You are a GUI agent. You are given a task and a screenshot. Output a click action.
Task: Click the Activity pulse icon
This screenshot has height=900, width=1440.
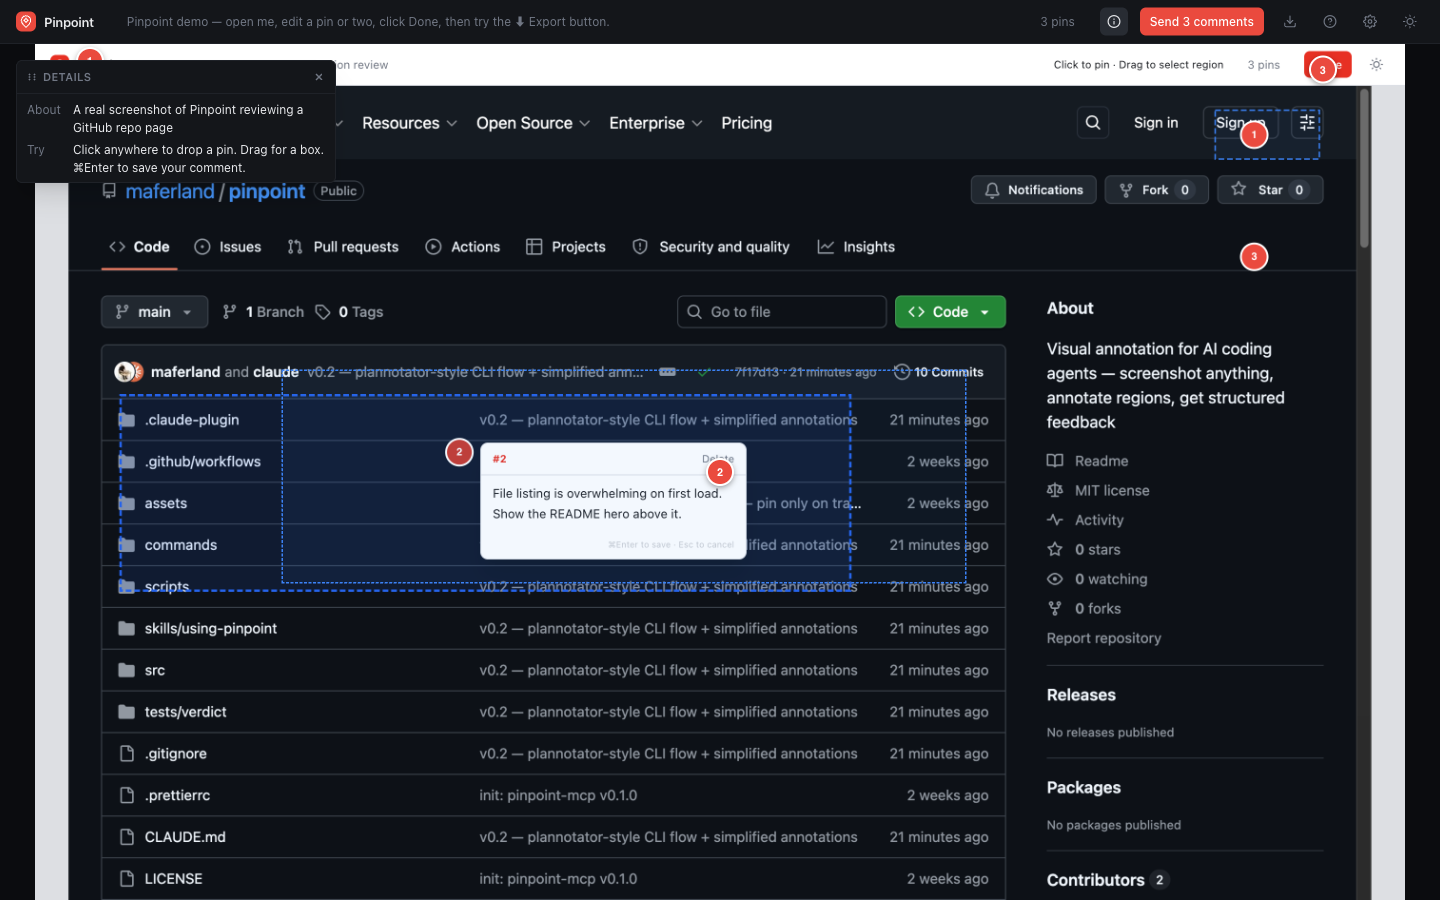coord(1055,520)
